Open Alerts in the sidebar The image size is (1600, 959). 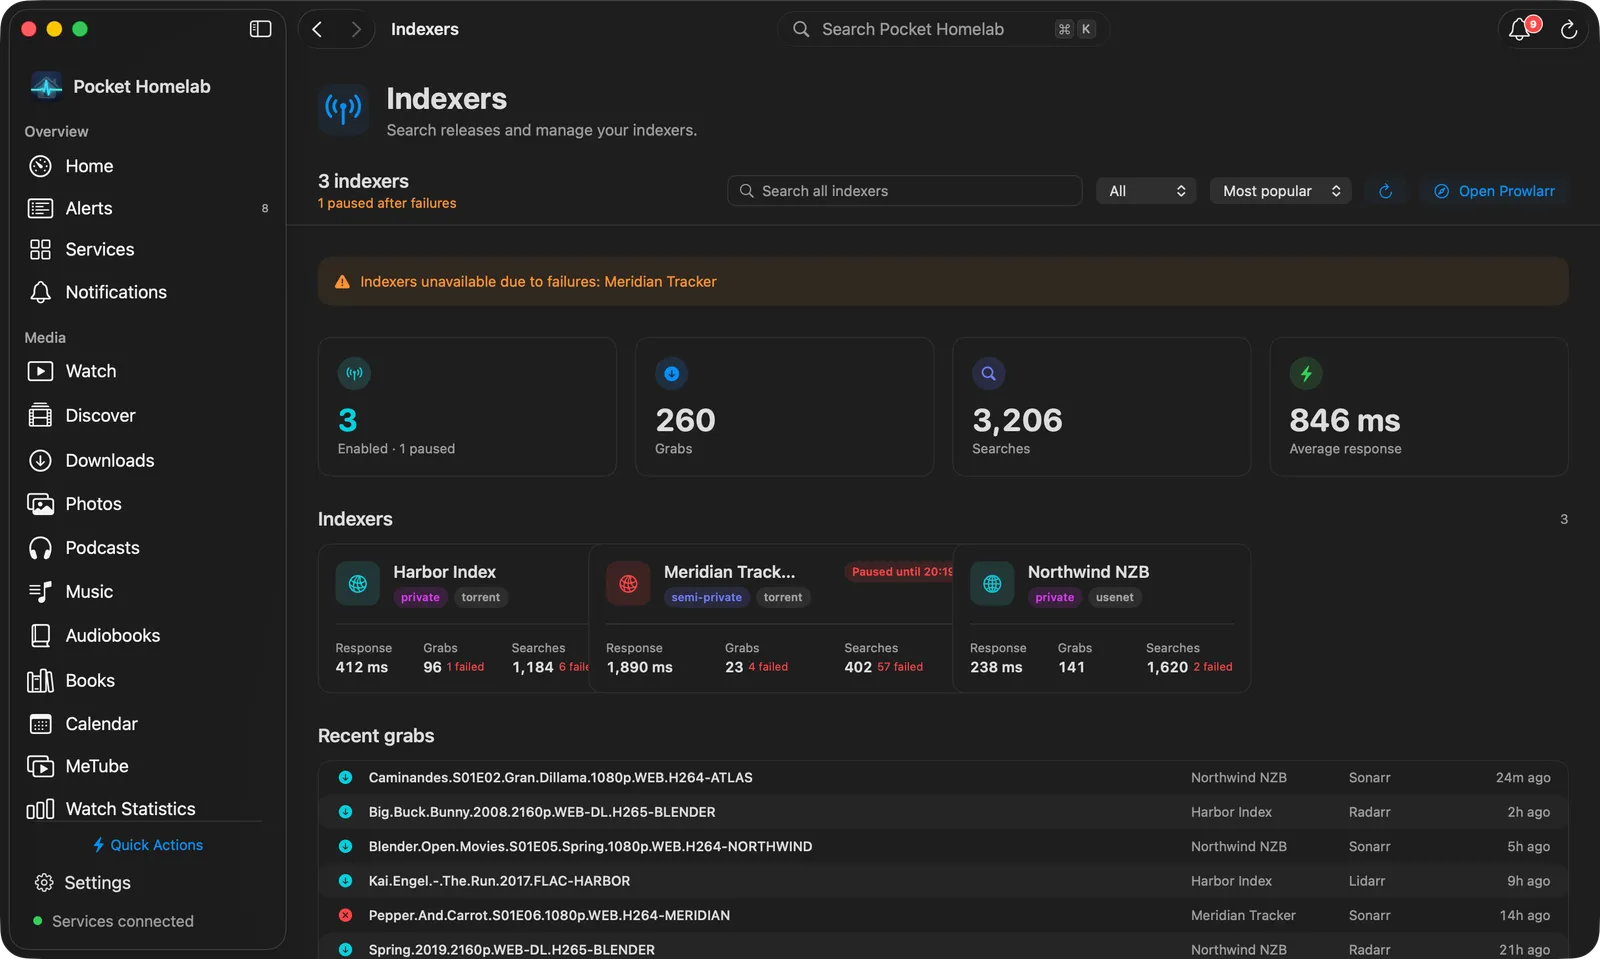point(146,208)
